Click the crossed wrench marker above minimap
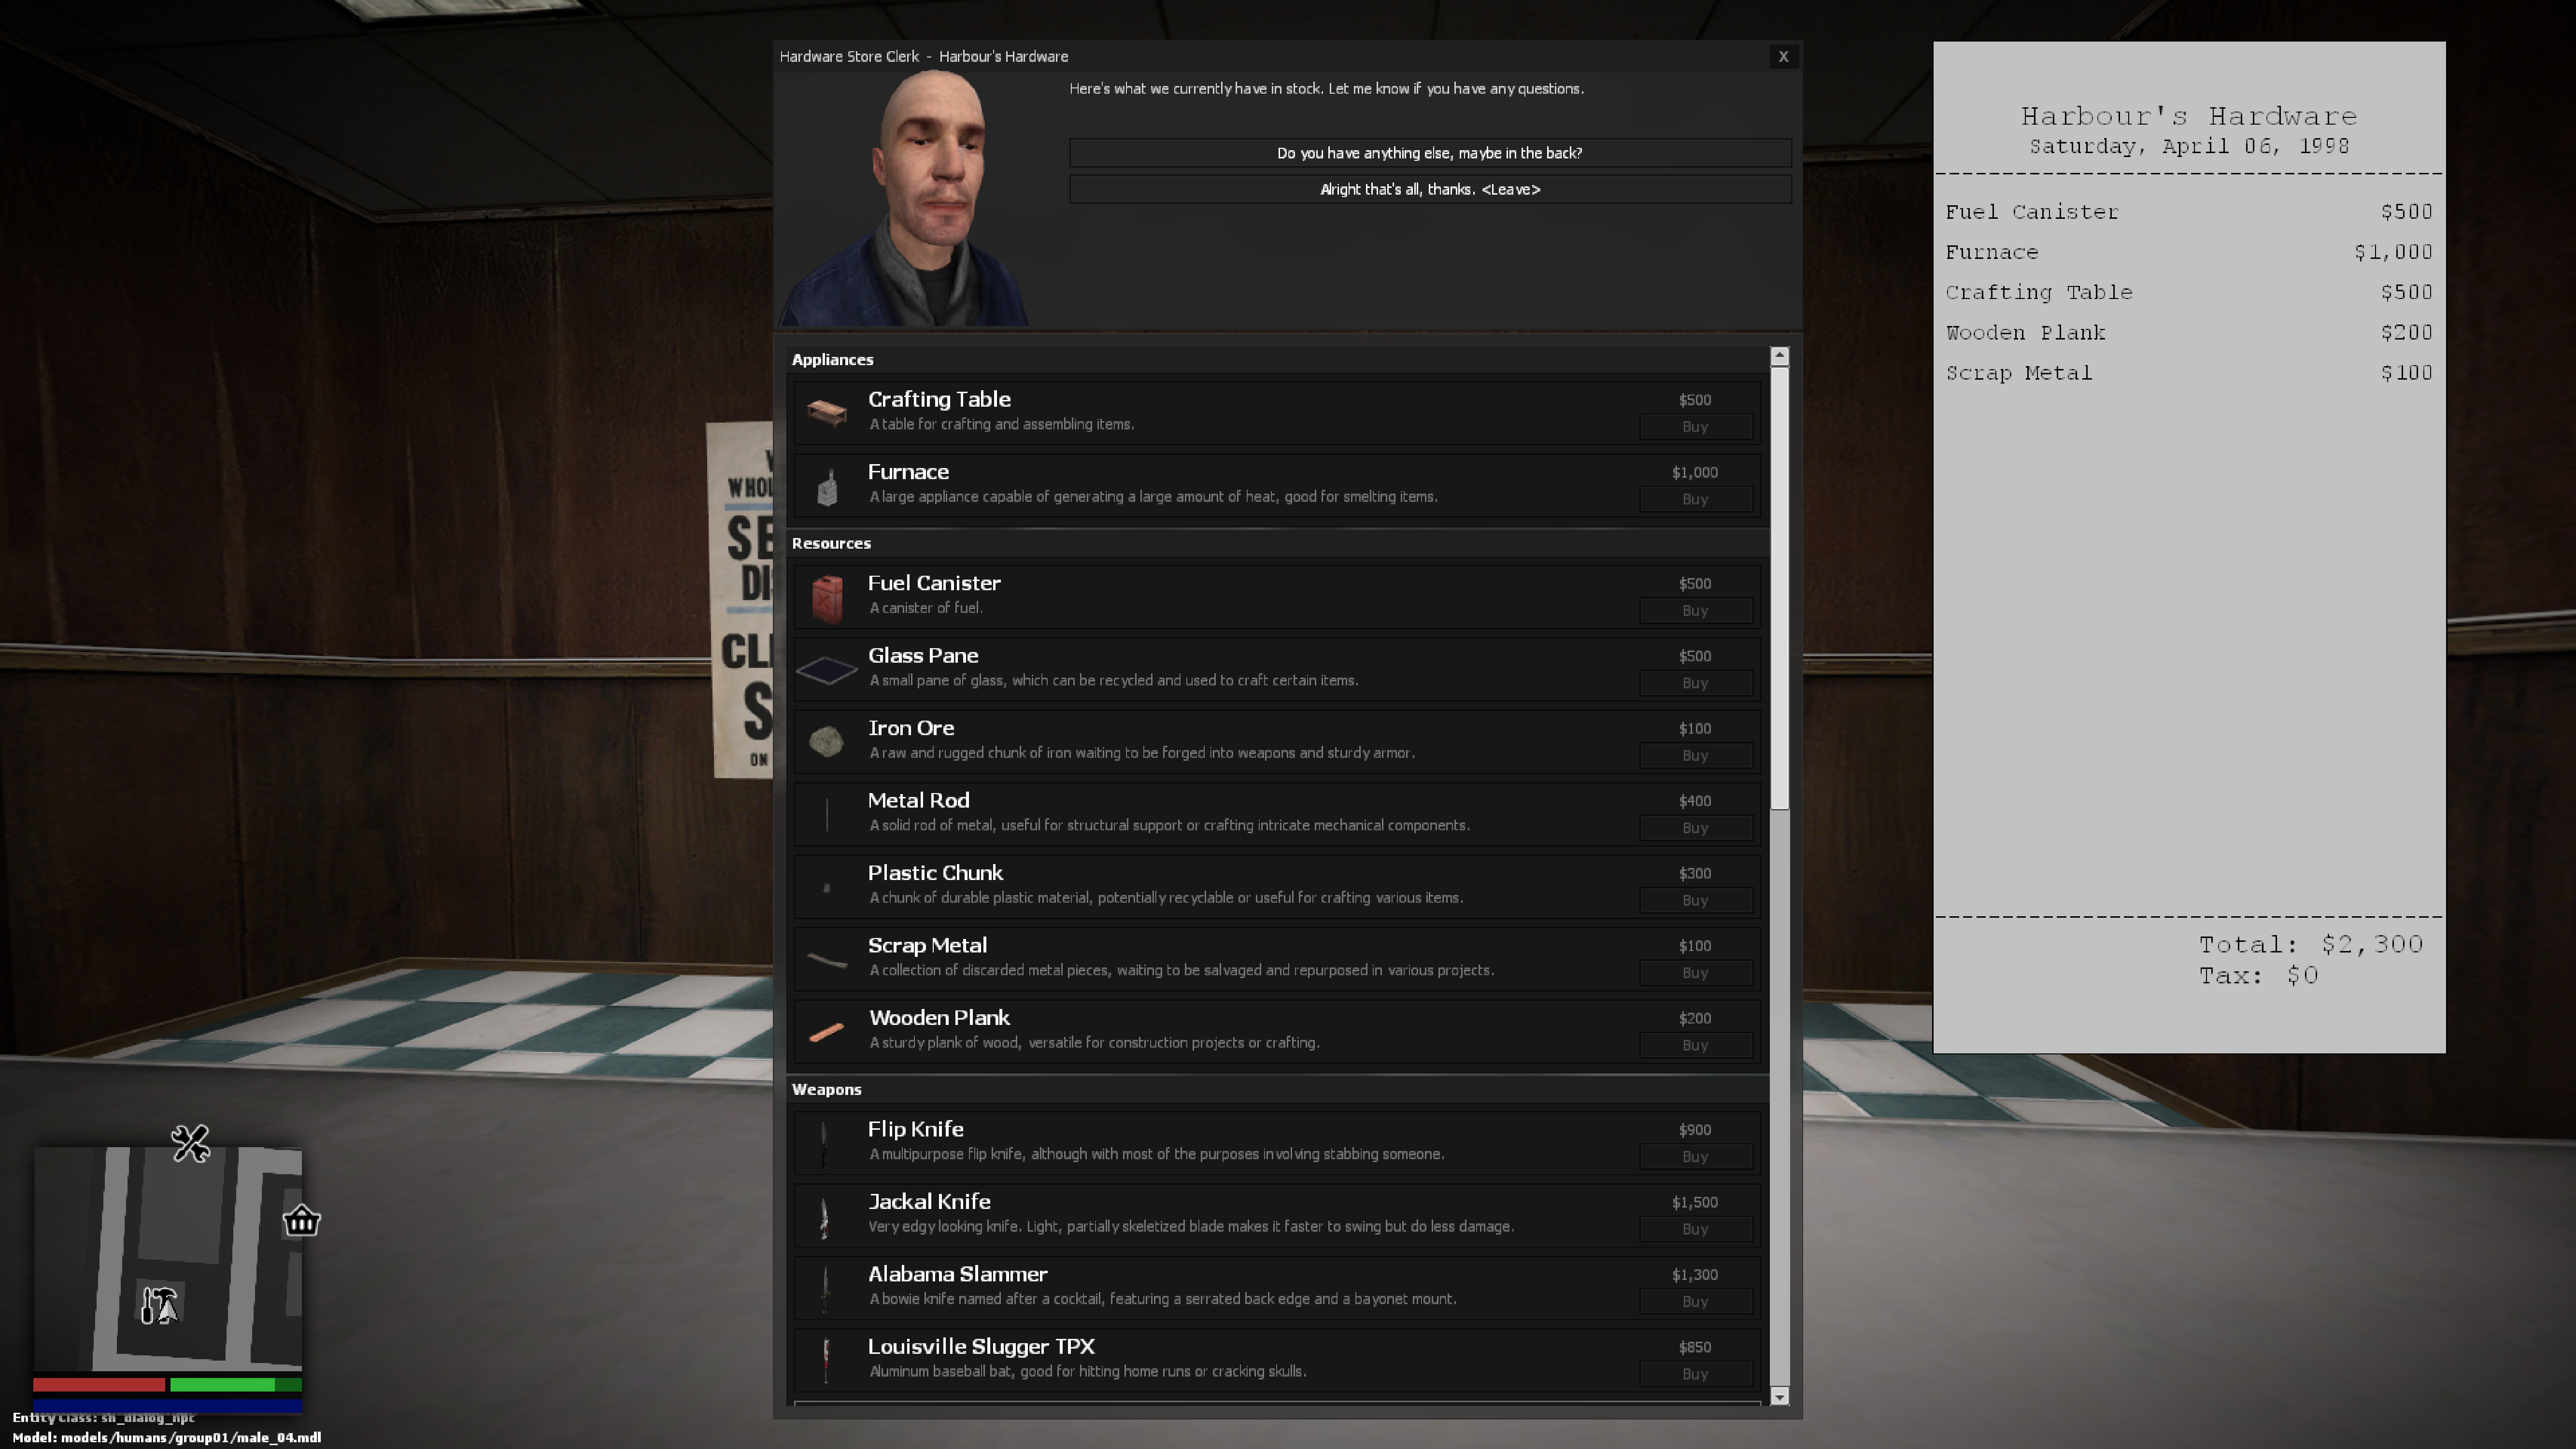This screenshot has height=1449, width=2576. [x=190, y=1143]
